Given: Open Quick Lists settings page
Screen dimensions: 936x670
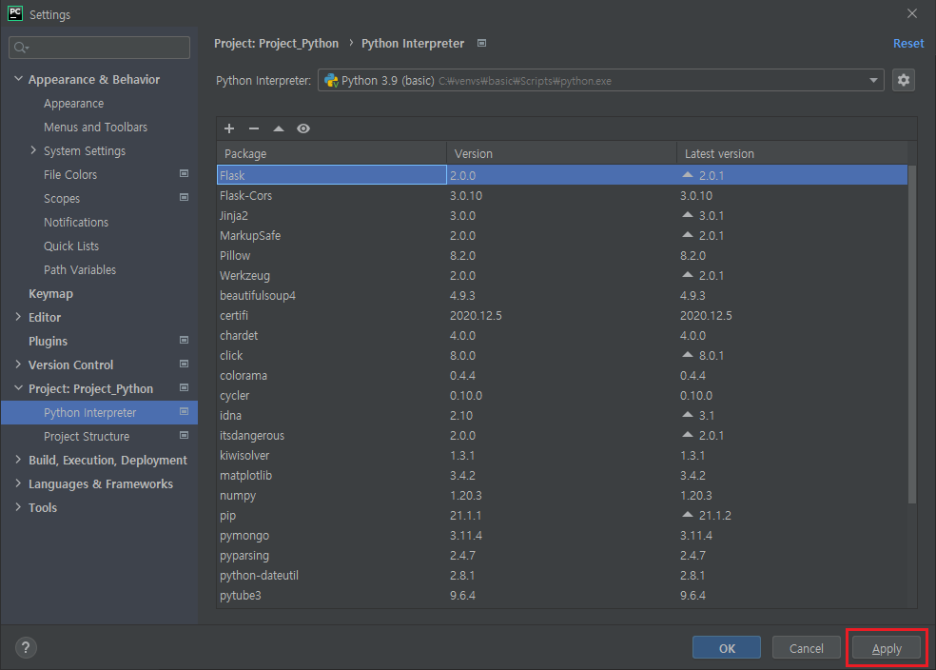Looking at the screenshot, I should tap(71, 246).
